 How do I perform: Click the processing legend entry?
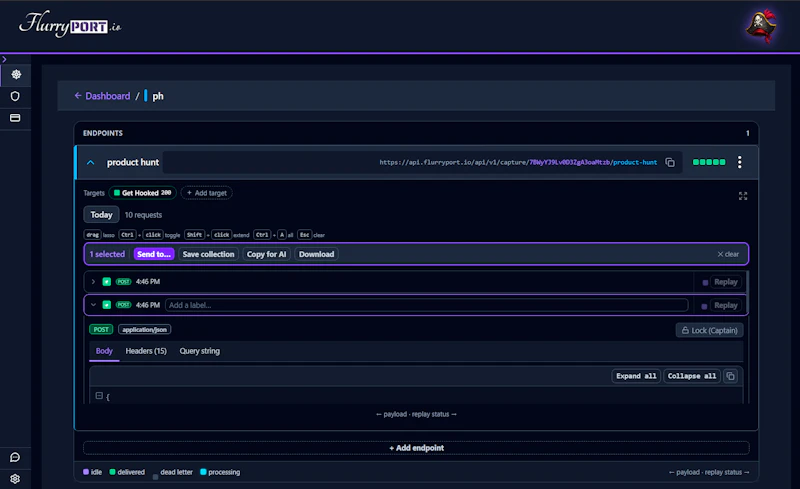220,472
